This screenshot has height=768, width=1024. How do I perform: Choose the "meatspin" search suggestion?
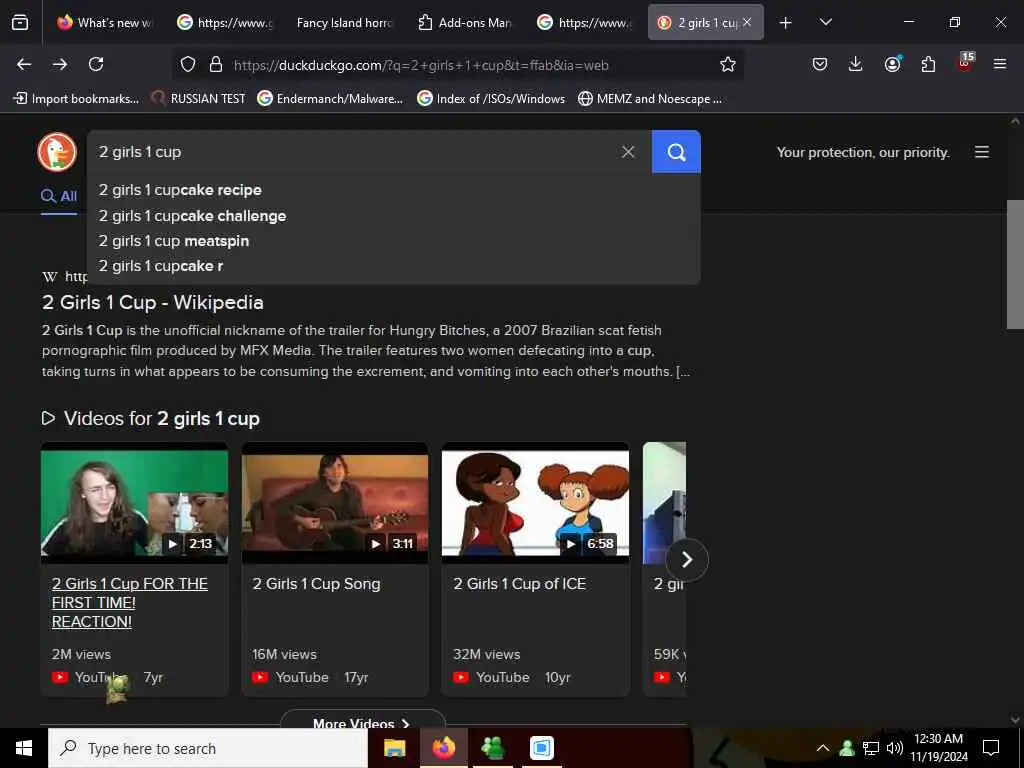(393, 241)
